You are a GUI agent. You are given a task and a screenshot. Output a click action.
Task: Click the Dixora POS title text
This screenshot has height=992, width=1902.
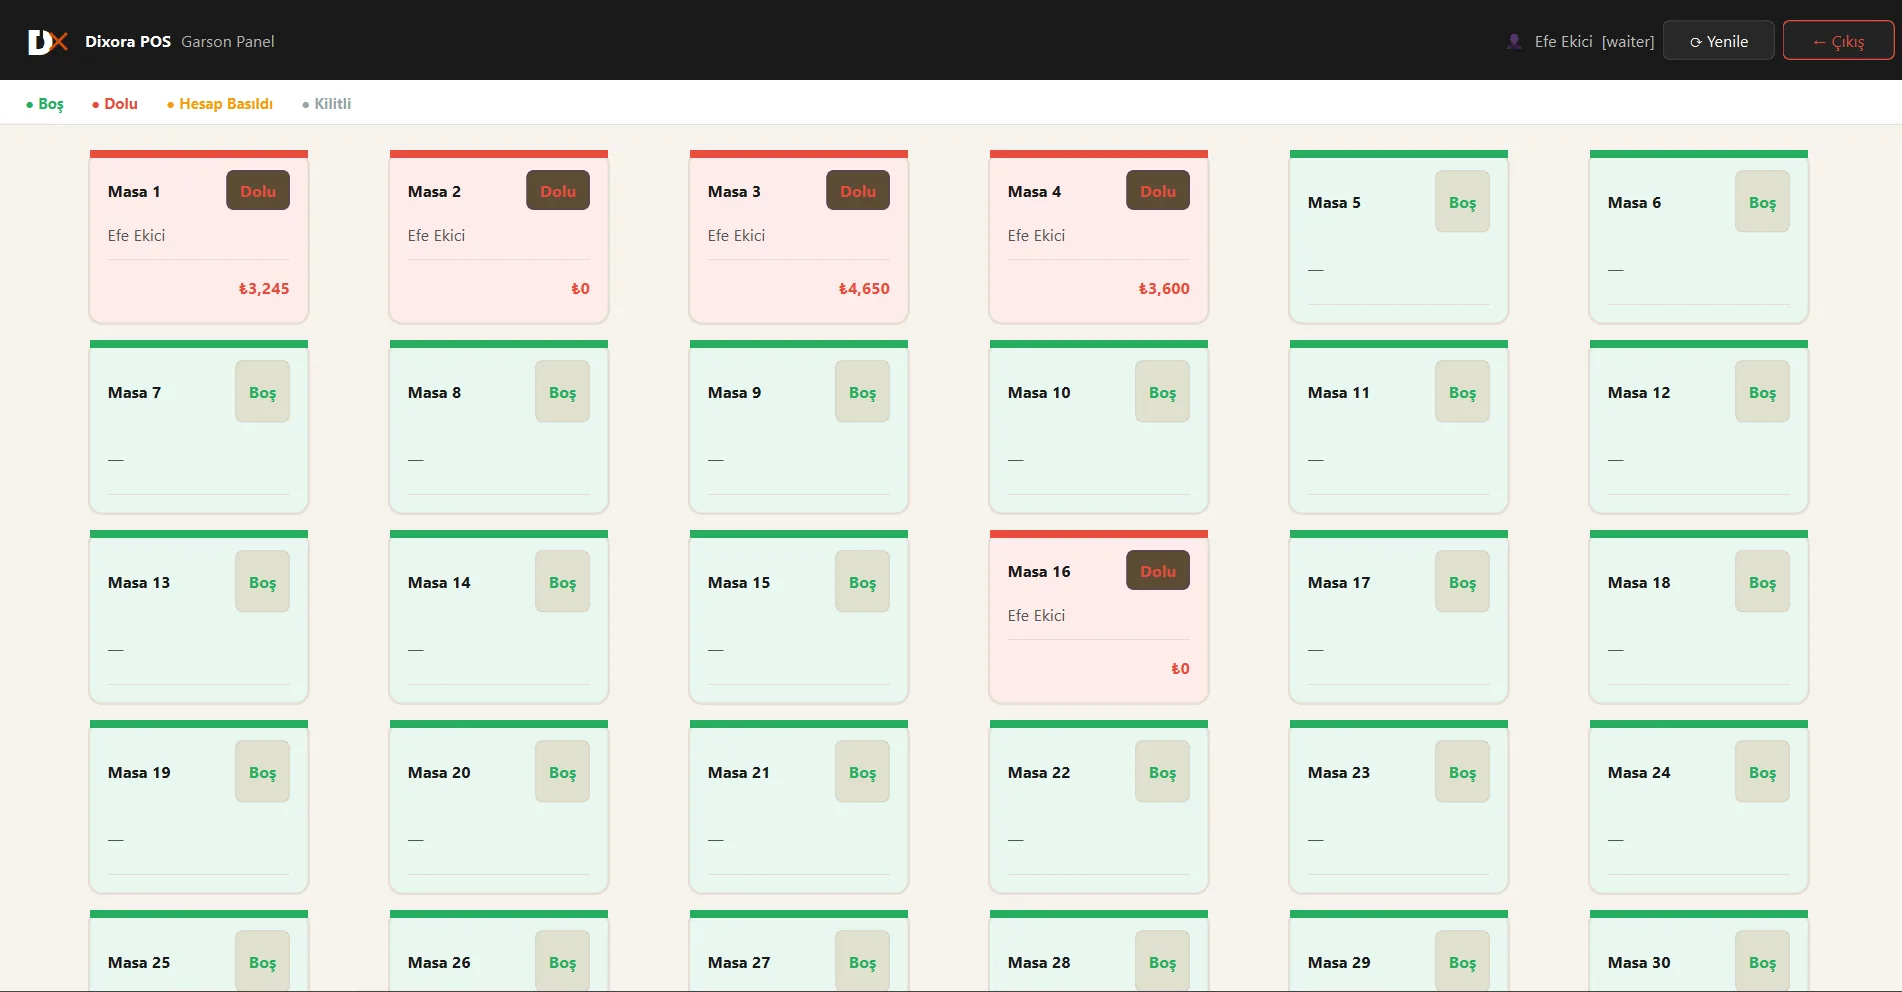[128, 41]
